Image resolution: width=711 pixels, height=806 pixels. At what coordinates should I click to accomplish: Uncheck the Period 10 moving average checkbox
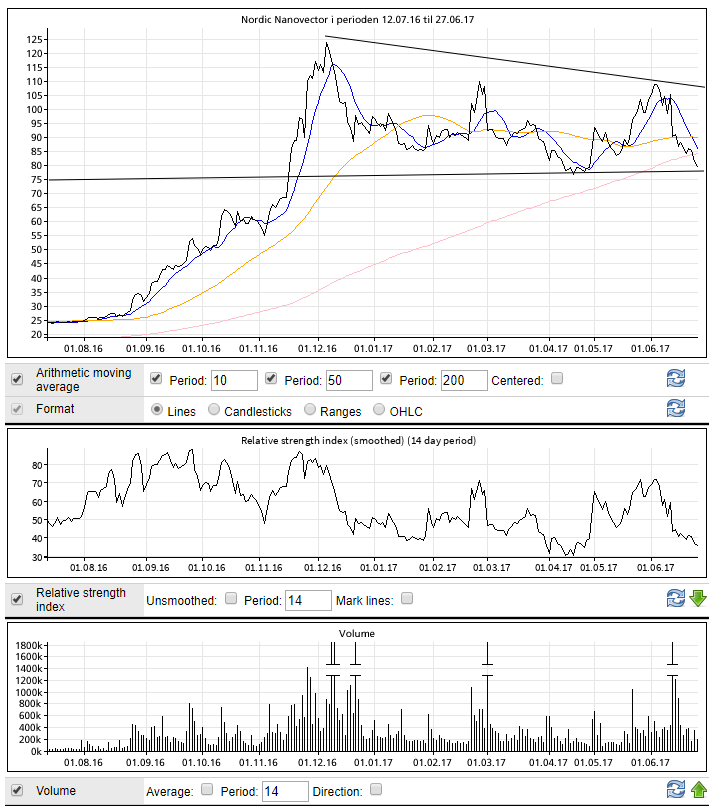(156, 379)
